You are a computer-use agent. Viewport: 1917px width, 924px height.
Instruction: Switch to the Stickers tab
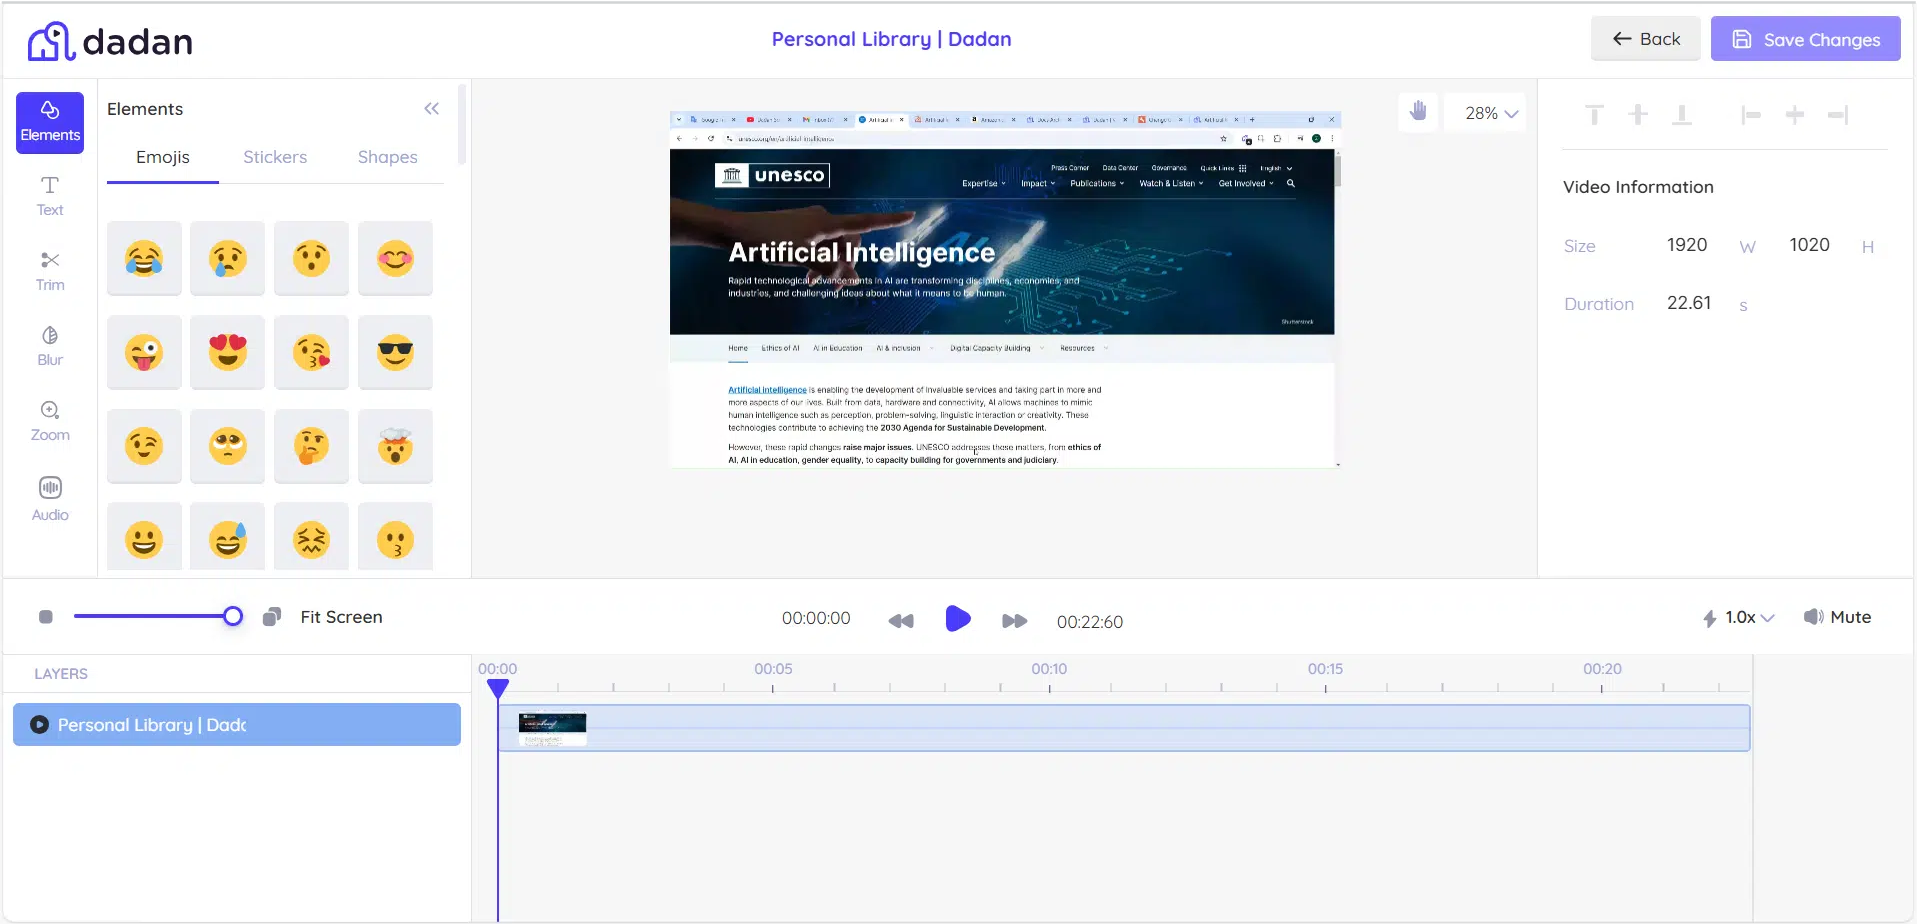pyautogui.click(x=275, y=157)
